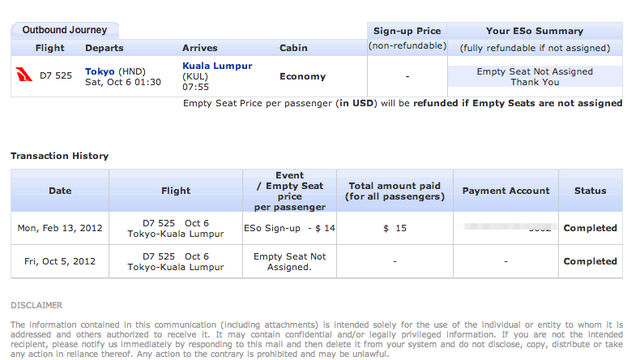
Task: Click the DISCLAIMER heading
Action: coord(36,305)
